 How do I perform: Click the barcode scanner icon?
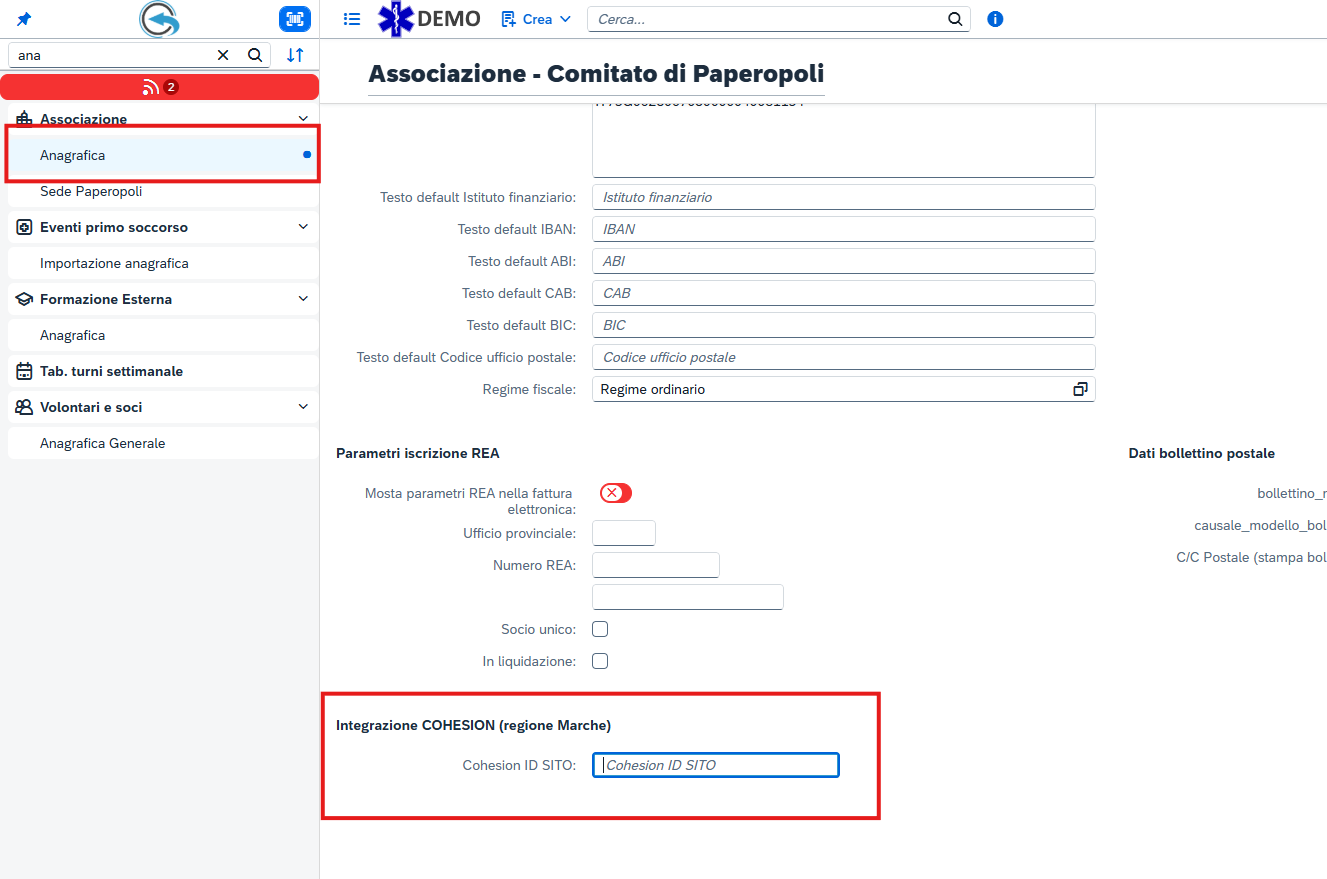point(294,19)
